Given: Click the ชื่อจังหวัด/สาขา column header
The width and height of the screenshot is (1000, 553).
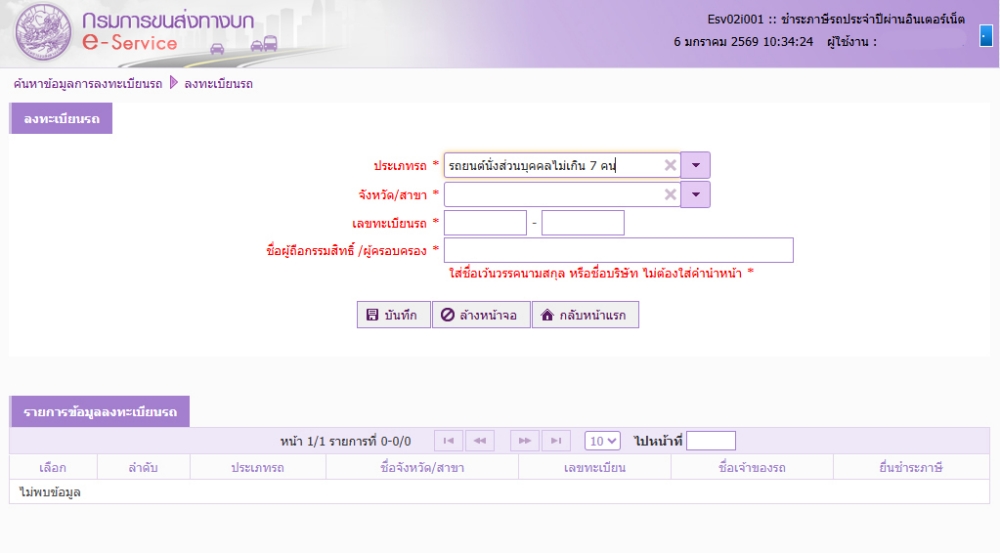Looking at the screenshot, I should (x=422, y=468).
